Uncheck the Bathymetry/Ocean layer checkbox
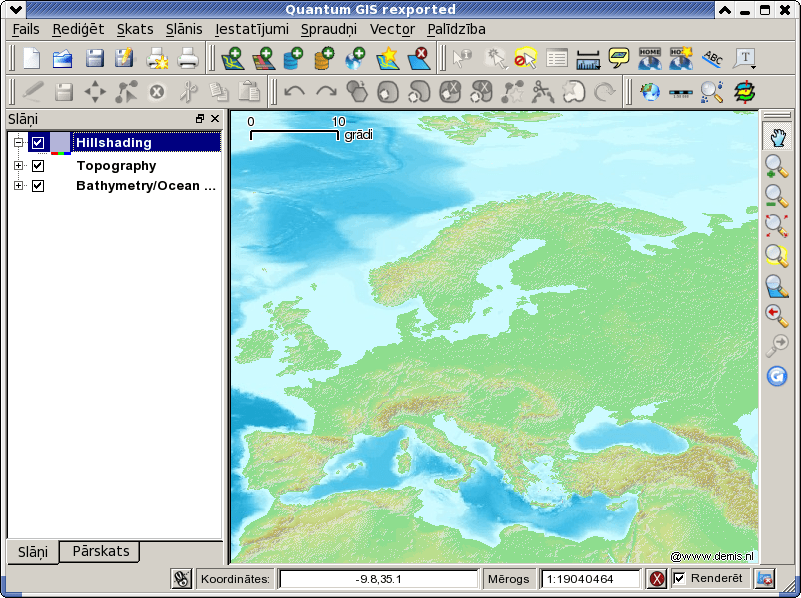The height and width of the screenshot is (598, 801). click(38, 185)
